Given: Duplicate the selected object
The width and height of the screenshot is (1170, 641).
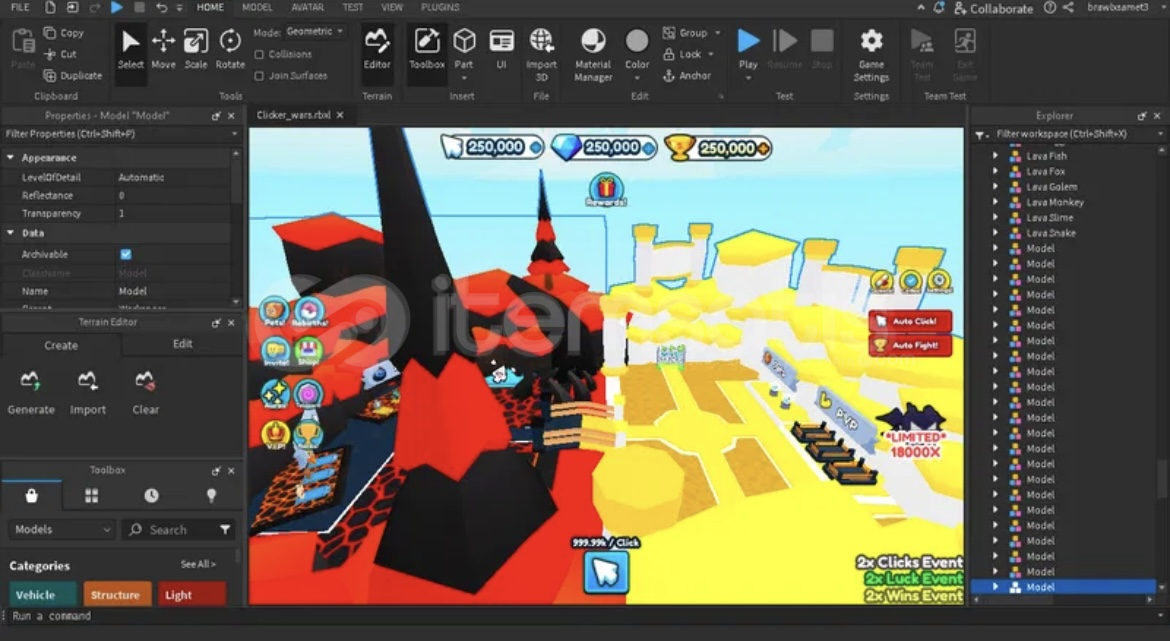Looking at the screenshot, I should (72, 75).
